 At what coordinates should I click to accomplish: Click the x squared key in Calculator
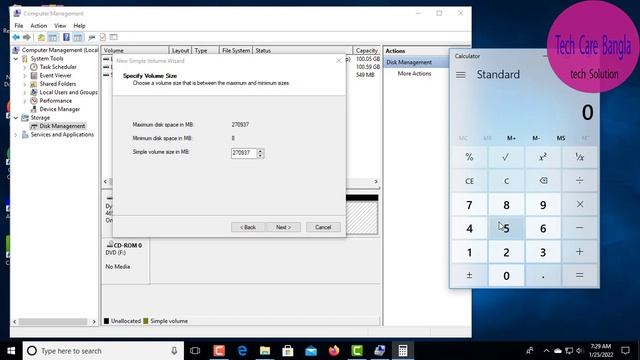point(543,157)
